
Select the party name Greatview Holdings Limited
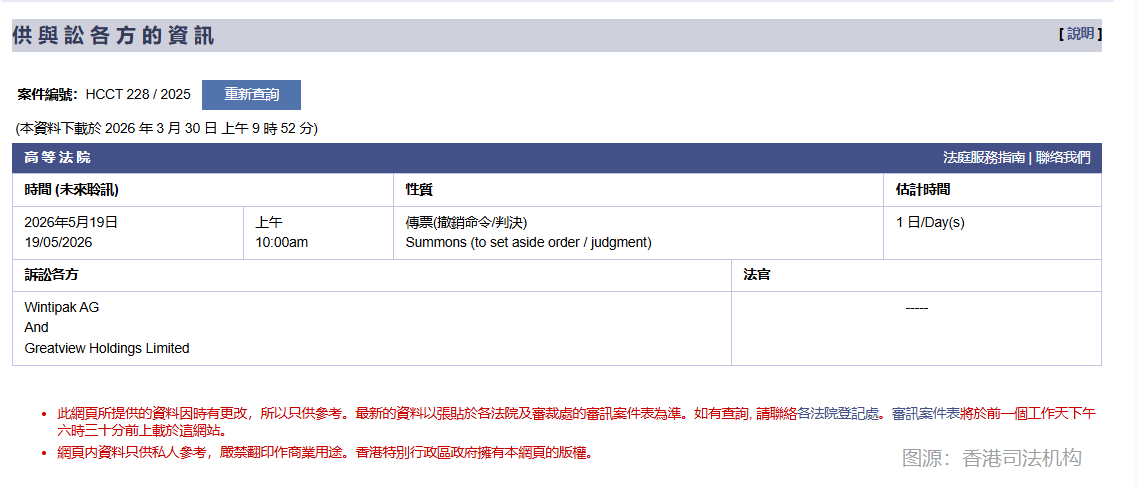coord(107,349)
